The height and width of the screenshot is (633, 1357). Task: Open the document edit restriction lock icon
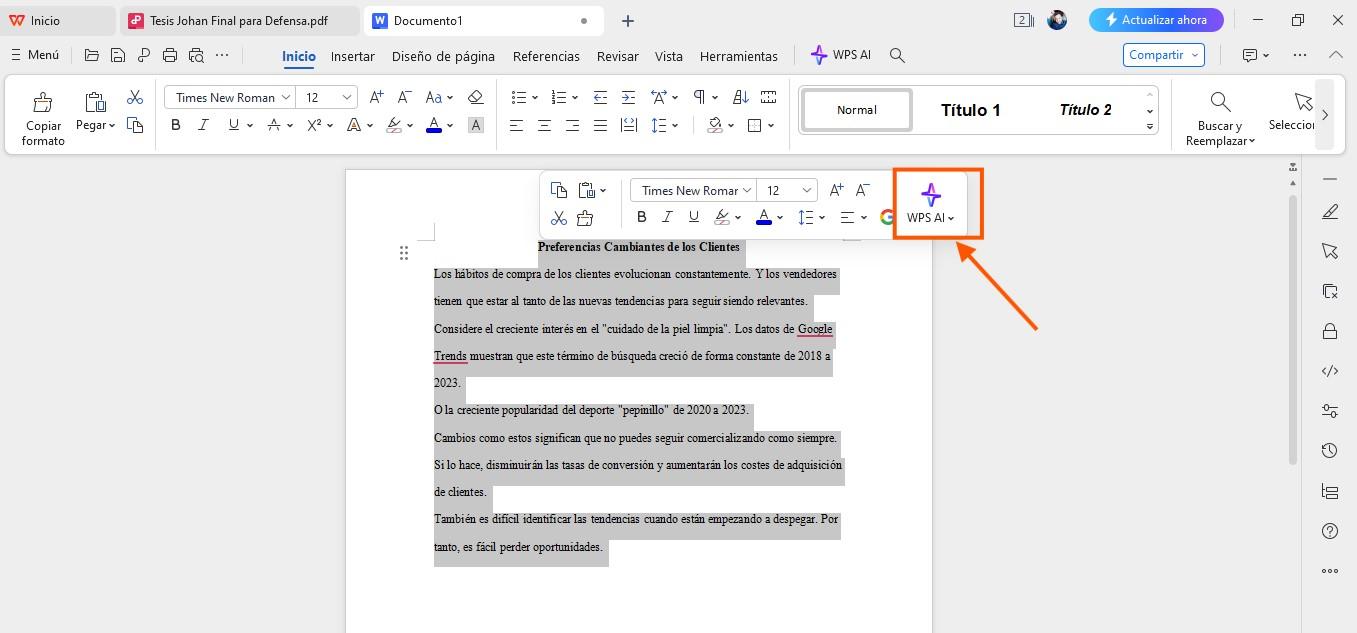pyautogui.click(x=1330, y=331)
